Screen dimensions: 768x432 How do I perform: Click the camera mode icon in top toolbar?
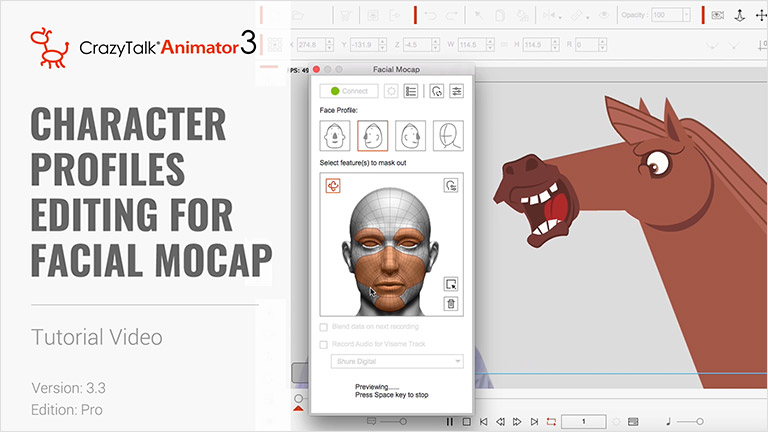pos(718,15)
